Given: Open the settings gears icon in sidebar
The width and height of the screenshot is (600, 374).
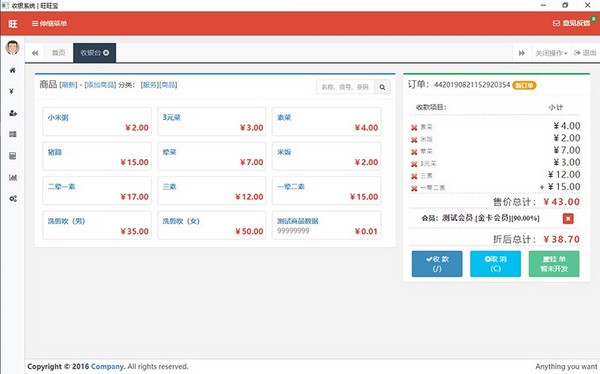Looking at the screenshot, I should tap(13, 199).
